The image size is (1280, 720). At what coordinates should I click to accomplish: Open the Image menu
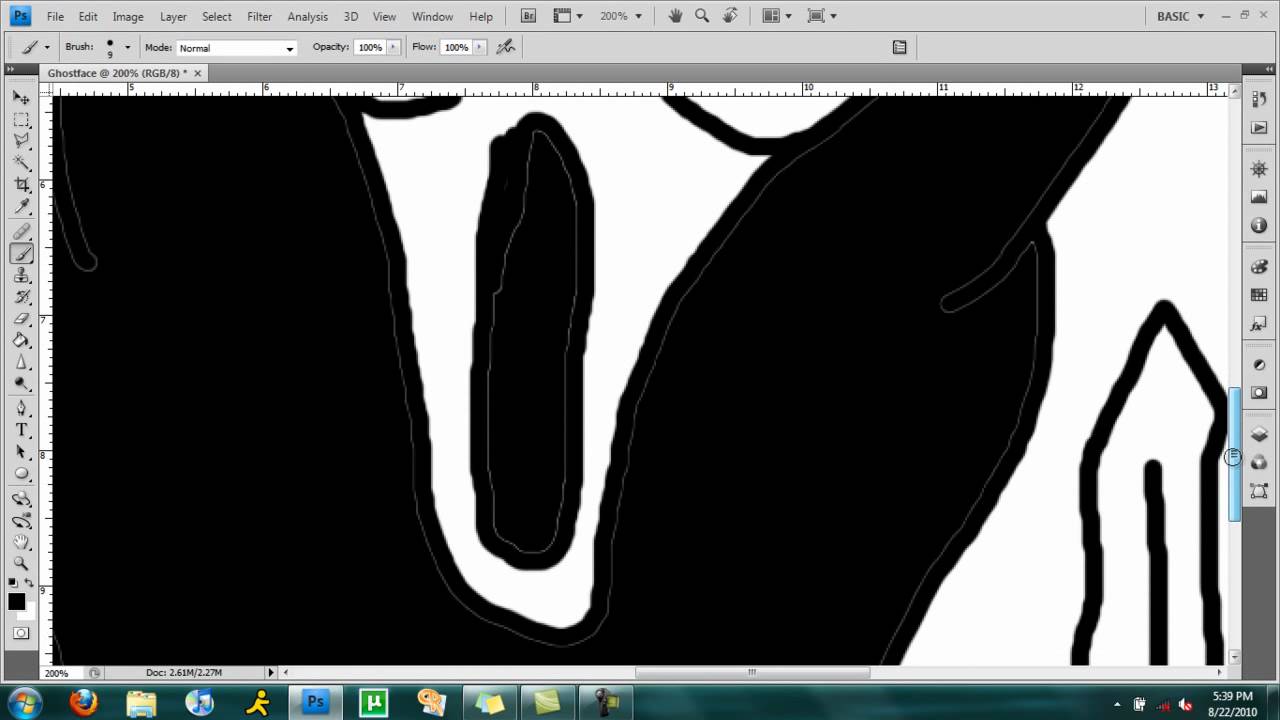click(x=127, y=17)
